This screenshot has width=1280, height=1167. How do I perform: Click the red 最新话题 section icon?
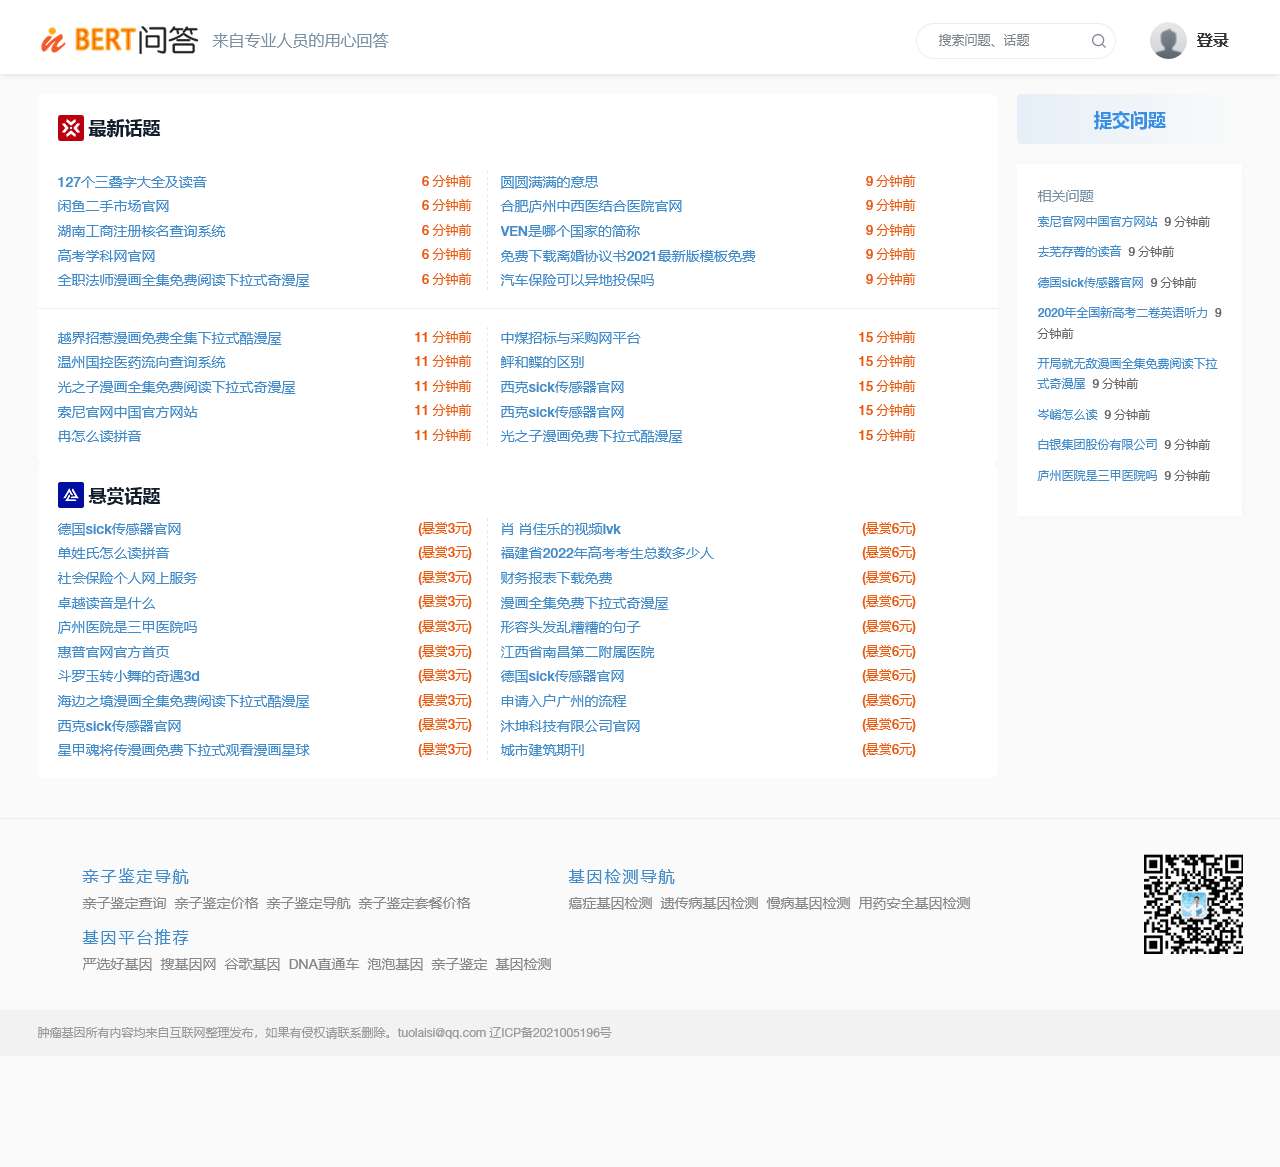[x=70, y=128]
